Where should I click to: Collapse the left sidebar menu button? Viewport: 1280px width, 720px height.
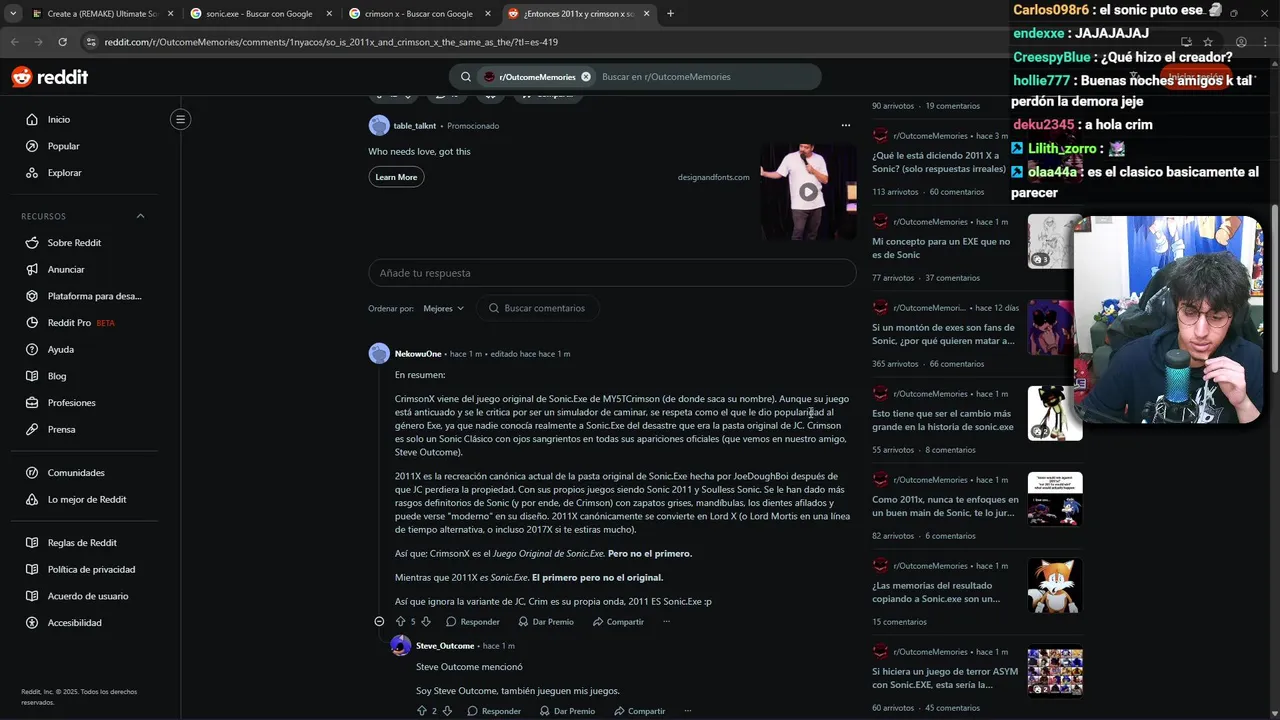click(x=180, y=119)
